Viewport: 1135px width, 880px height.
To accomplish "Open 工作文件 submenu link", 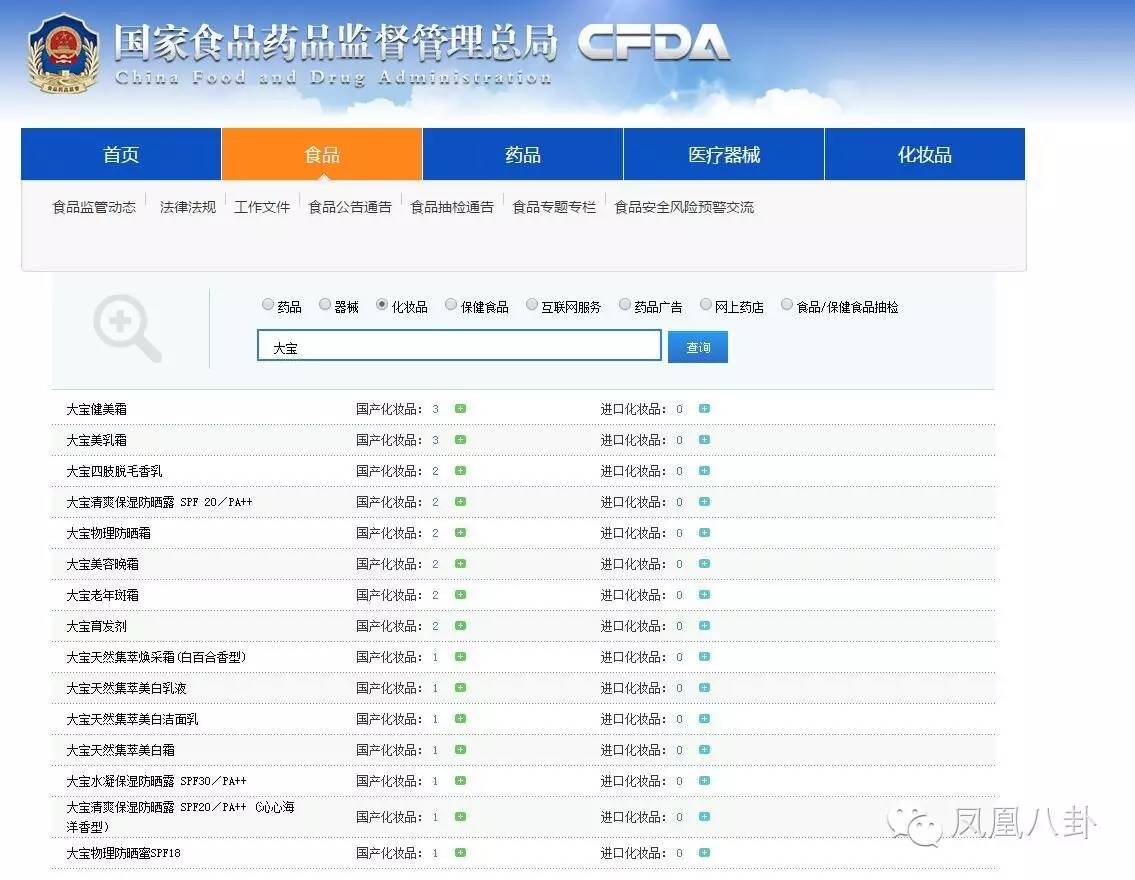I will coord(262,207).
